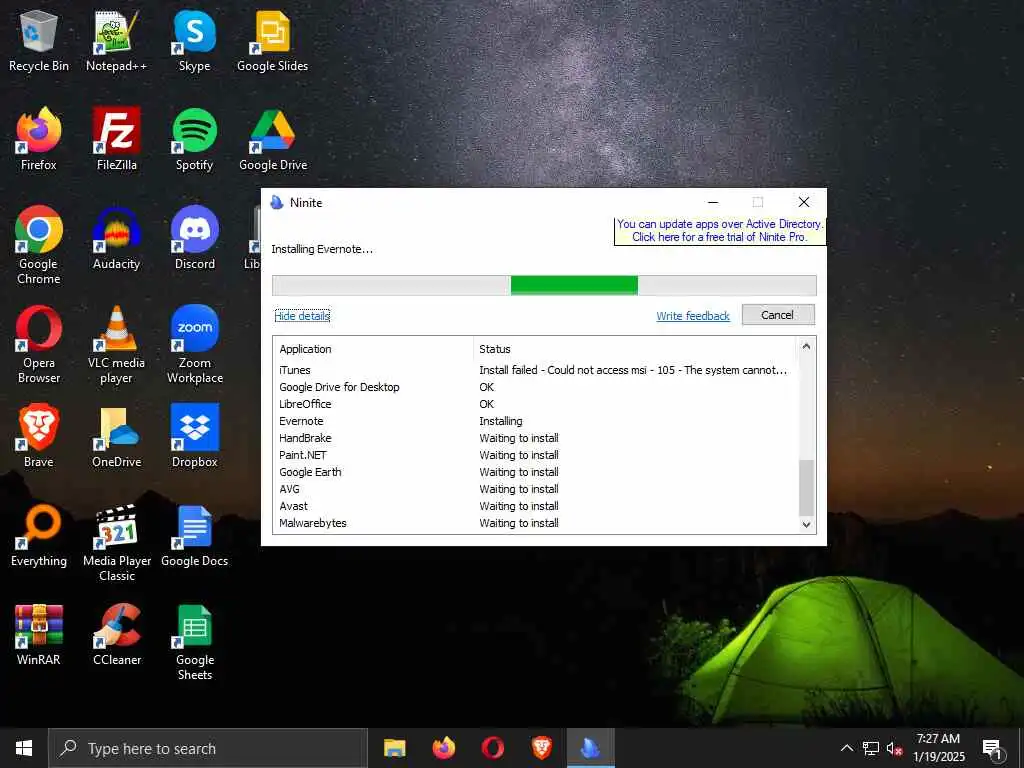Click the iTunes 'Install failed' status text
The height and width of the screenshot is (768, 1024).
click(633, 370)
